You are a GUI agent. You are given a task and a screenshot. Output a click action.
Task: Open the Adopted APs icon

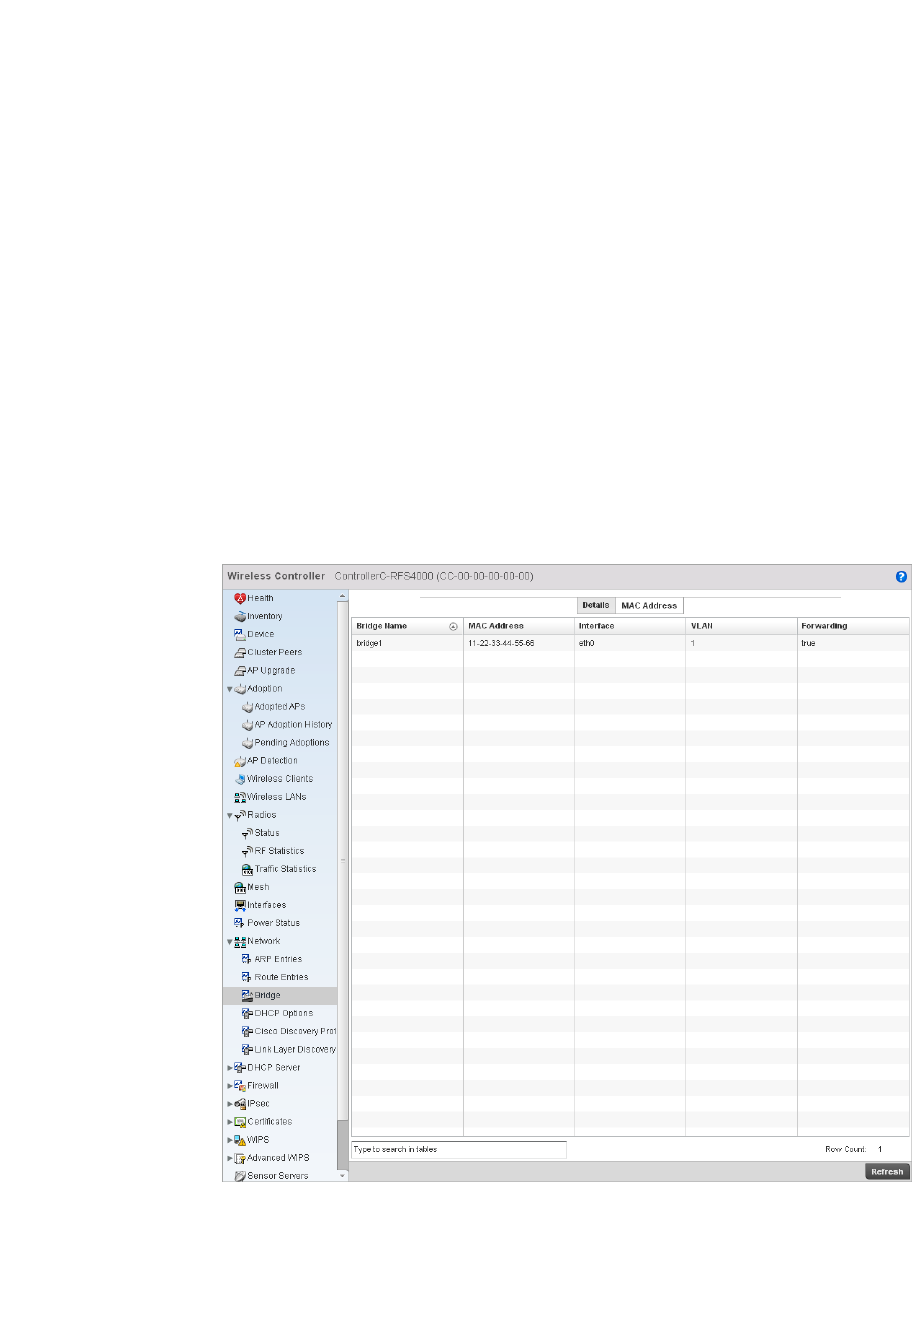click(247, 706)
